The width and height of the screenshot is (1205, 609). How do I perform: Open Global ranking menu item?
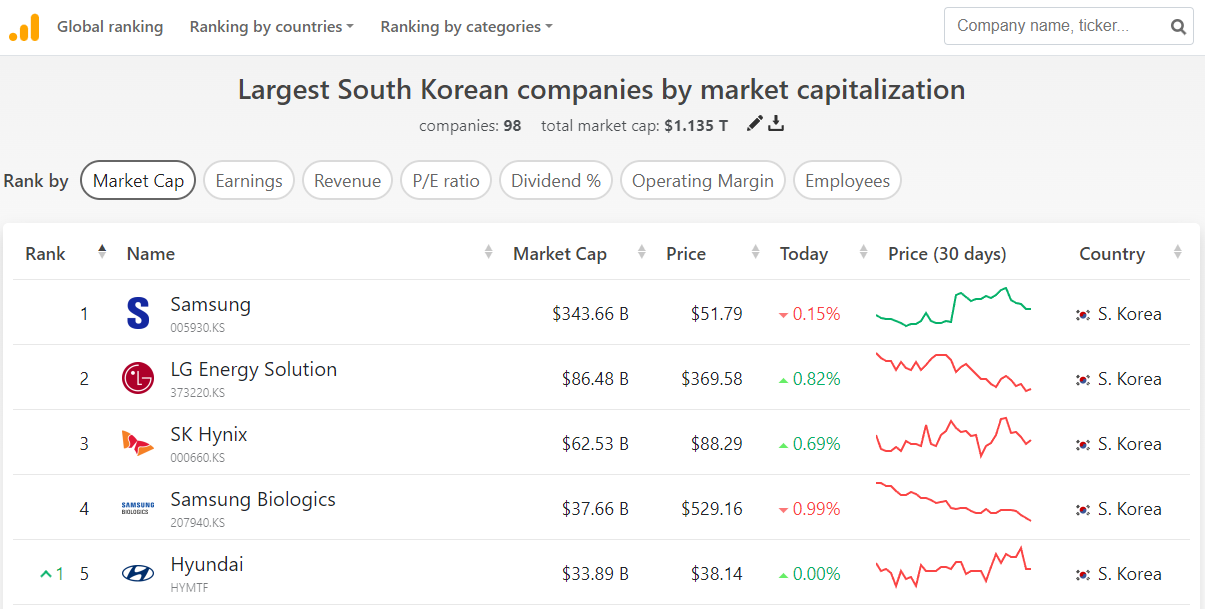click(x=110, y=27)
